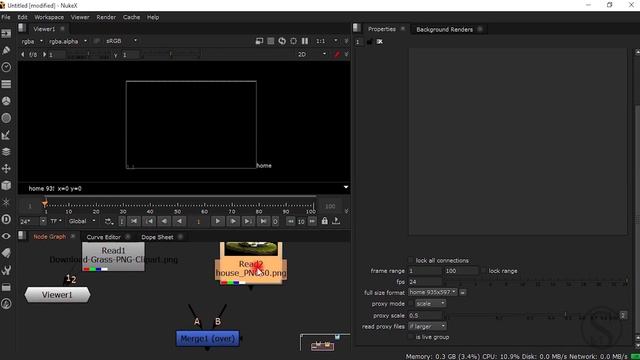Open the Draw nodes brush icon
640x360 pixels.
coord(6,50)
